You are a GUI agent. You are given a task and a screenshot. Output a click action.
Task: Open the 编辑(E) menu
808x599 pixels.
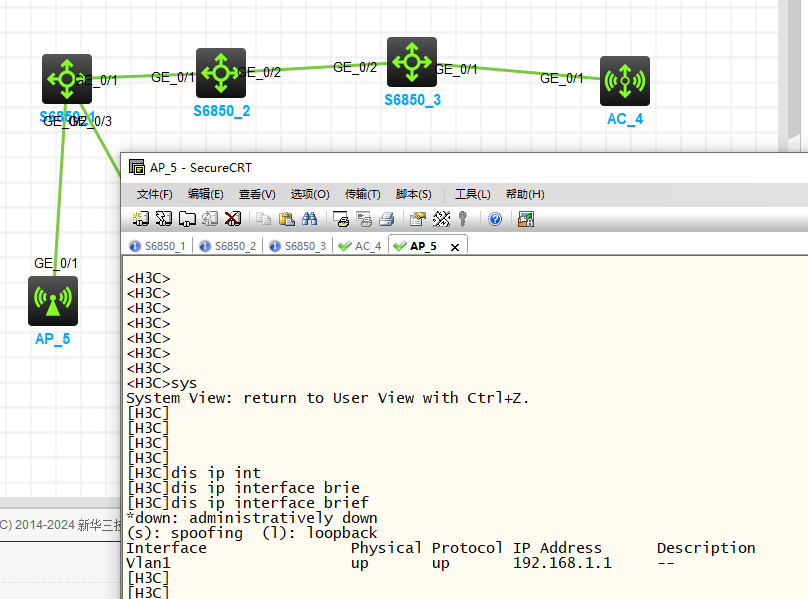[x=206, y=194]
